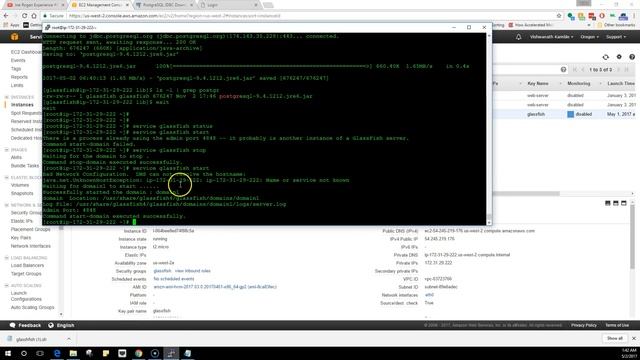
Task: Go back in the browser
Action: tap(6, 16)
